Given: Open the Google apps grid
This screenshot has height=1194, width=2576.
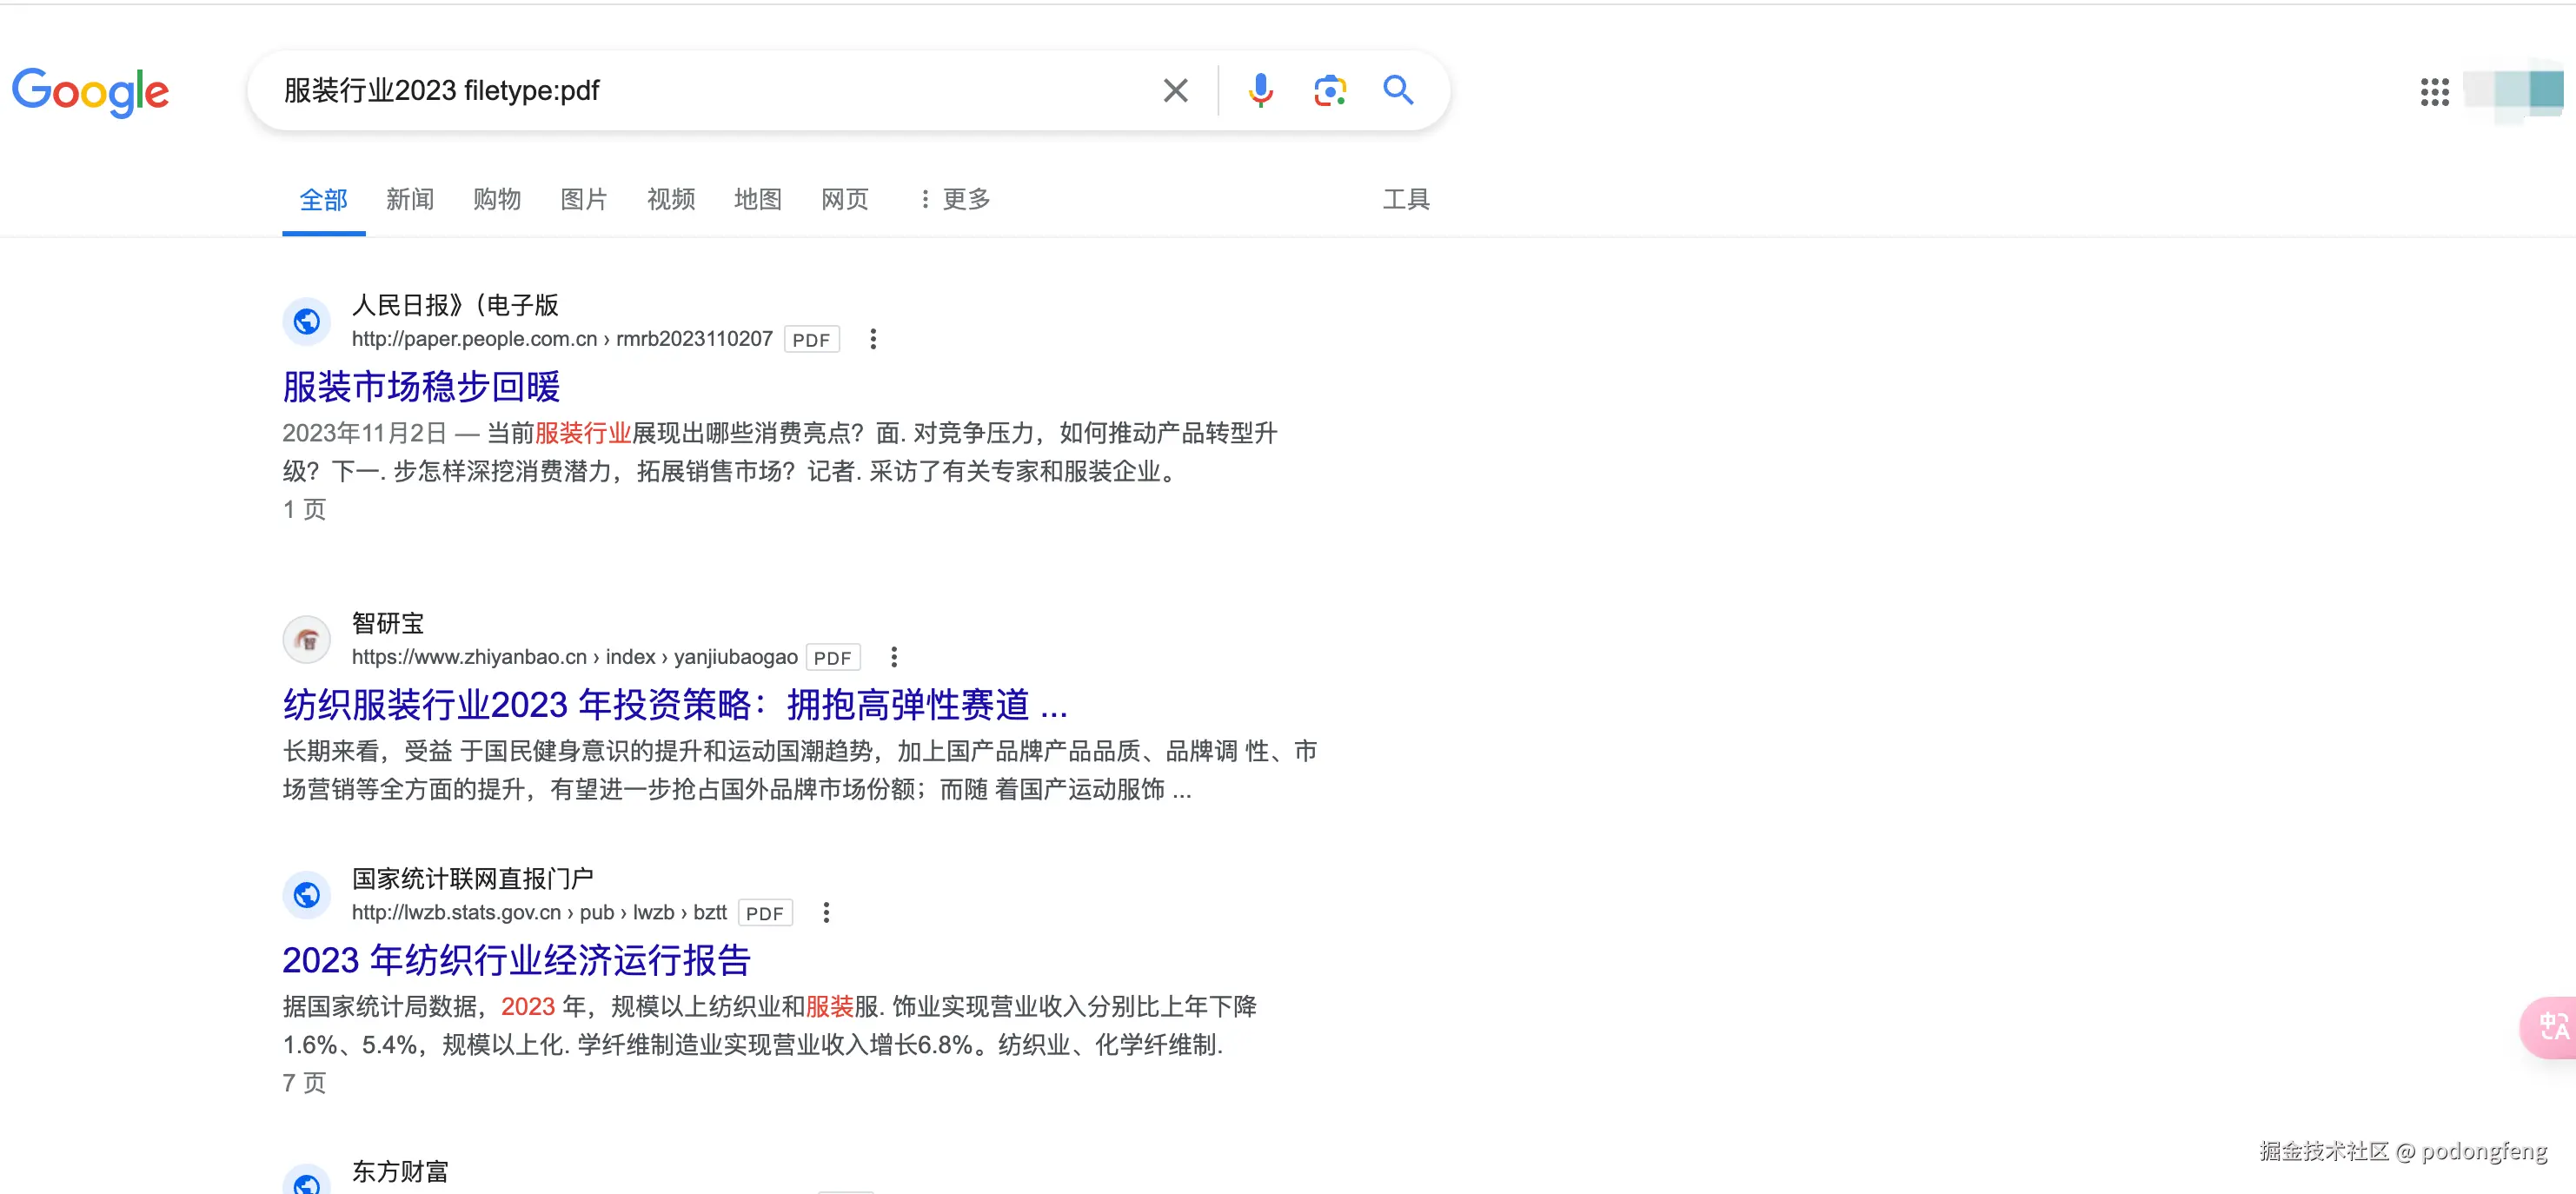Looking at the screenshot, I should [x=2434, y=92].
